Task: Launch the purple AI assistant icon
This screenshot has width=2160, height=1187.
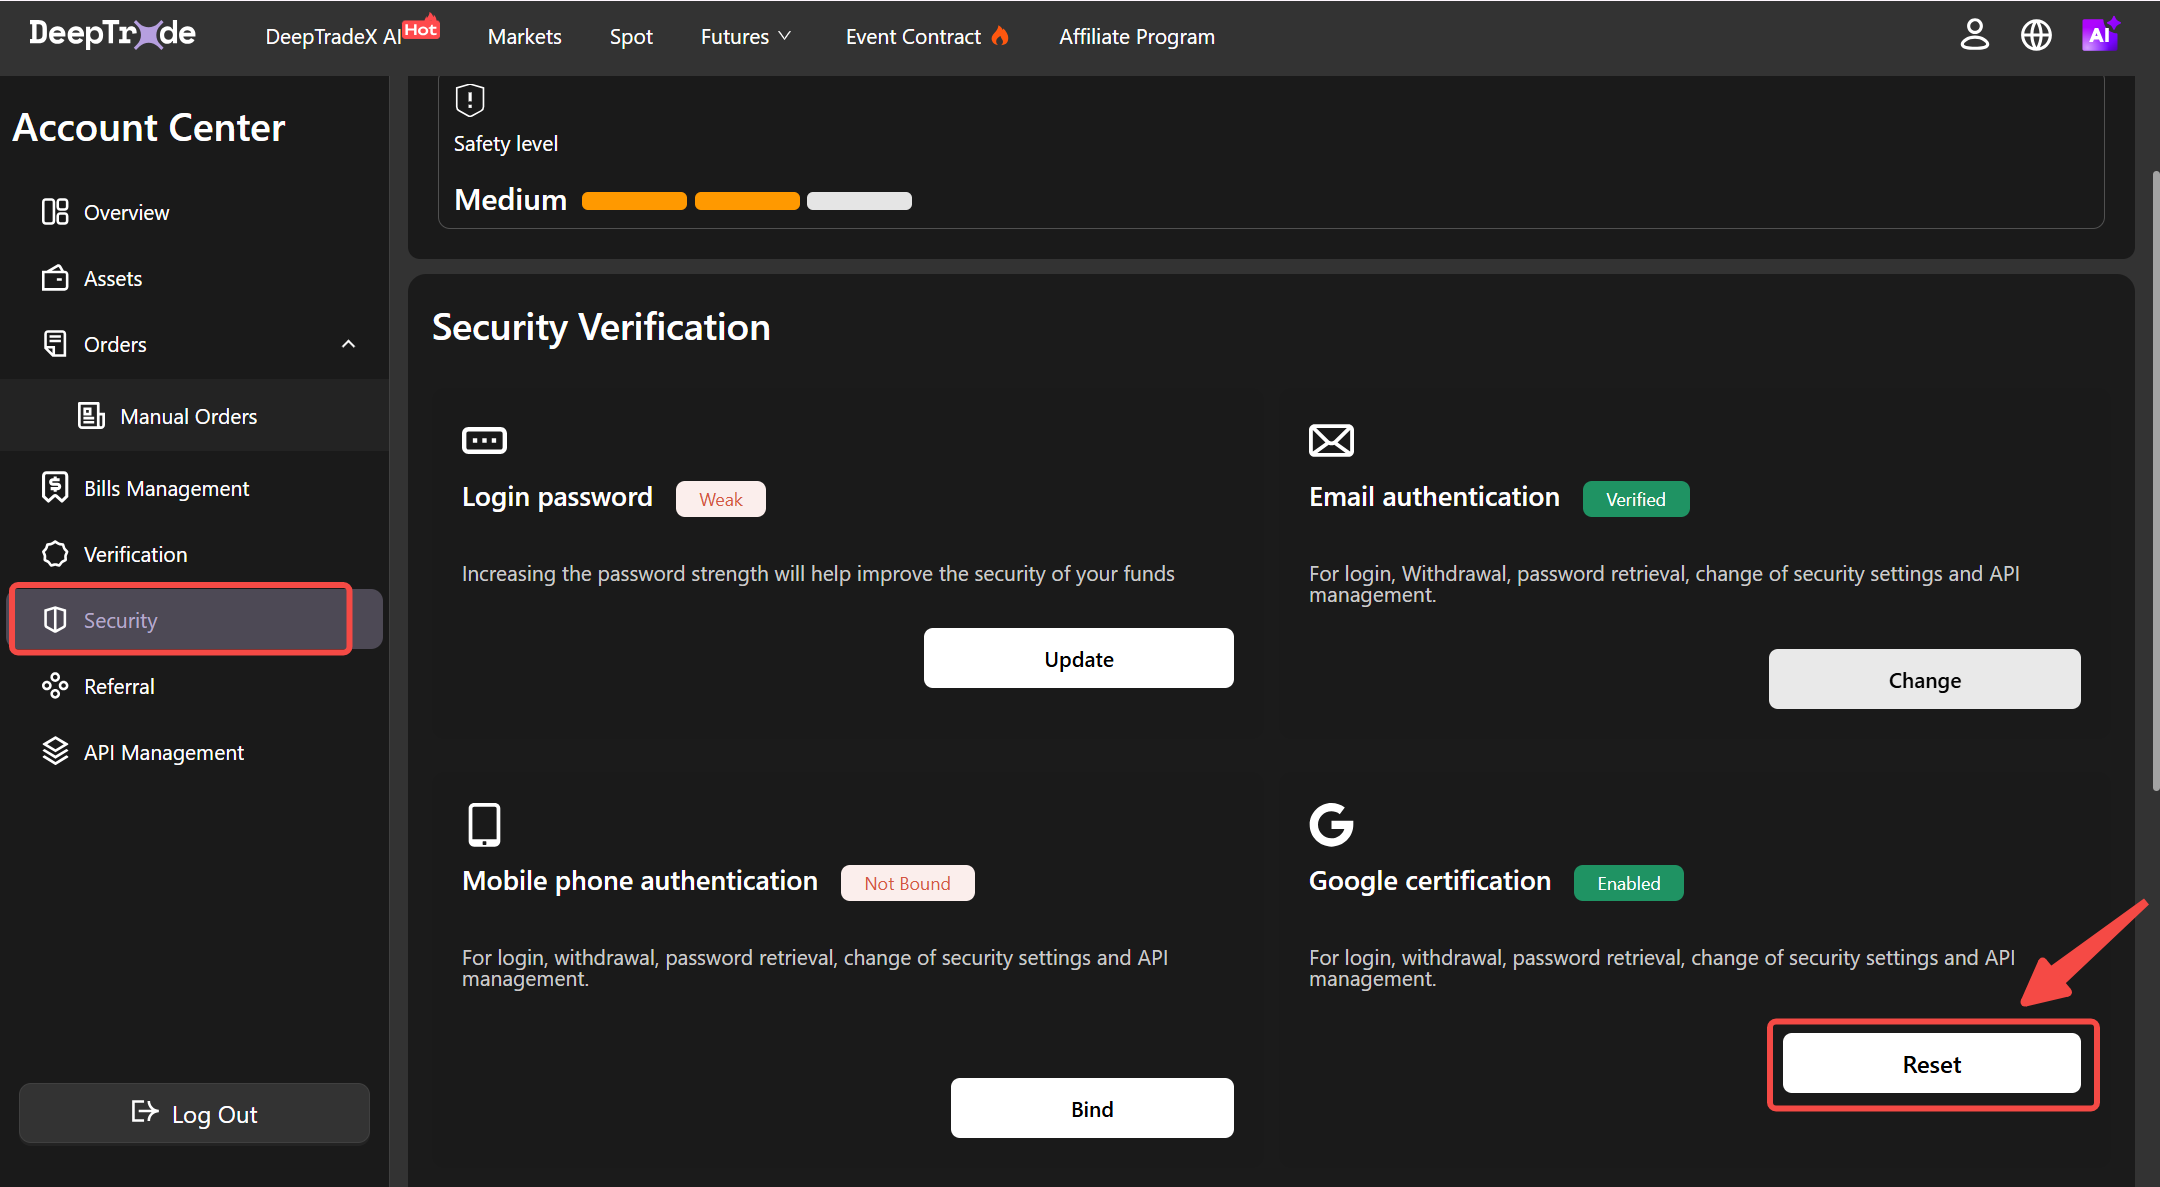Action: 2100,35
